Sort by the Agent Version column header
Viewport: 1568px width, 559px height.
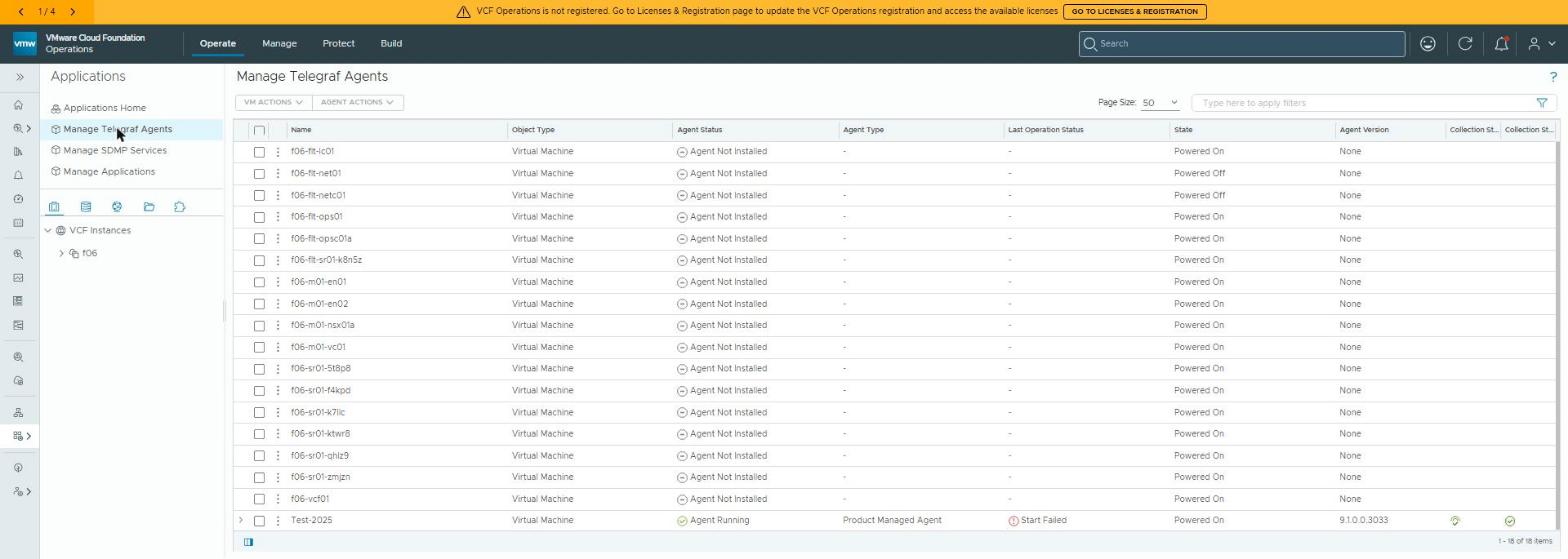point(1364,130)
